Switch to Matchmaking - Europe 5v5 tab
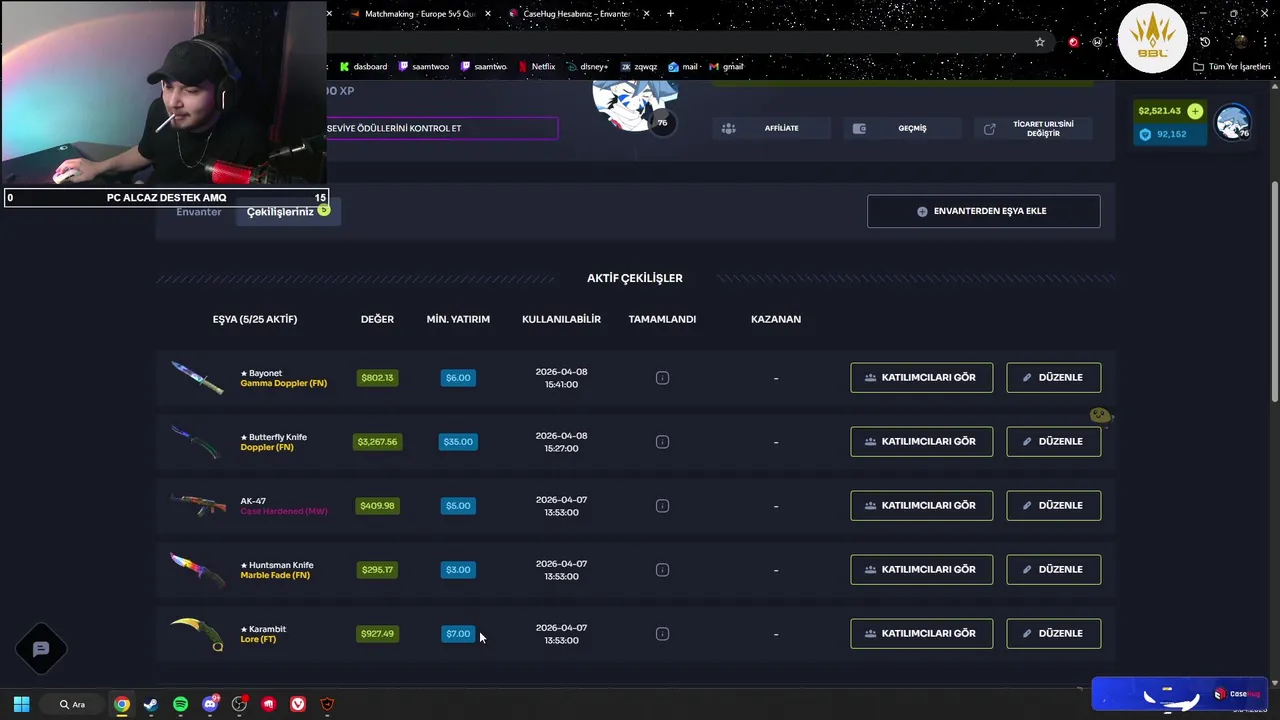 tap(420, 14)
